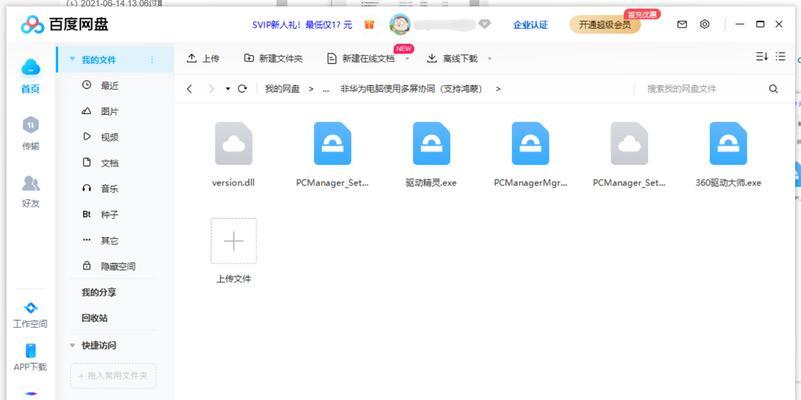Viewport: 801px width, 400px height.
Task: Click the membership diamond icon
Action: pyautogui.click(x=484, y=24)
